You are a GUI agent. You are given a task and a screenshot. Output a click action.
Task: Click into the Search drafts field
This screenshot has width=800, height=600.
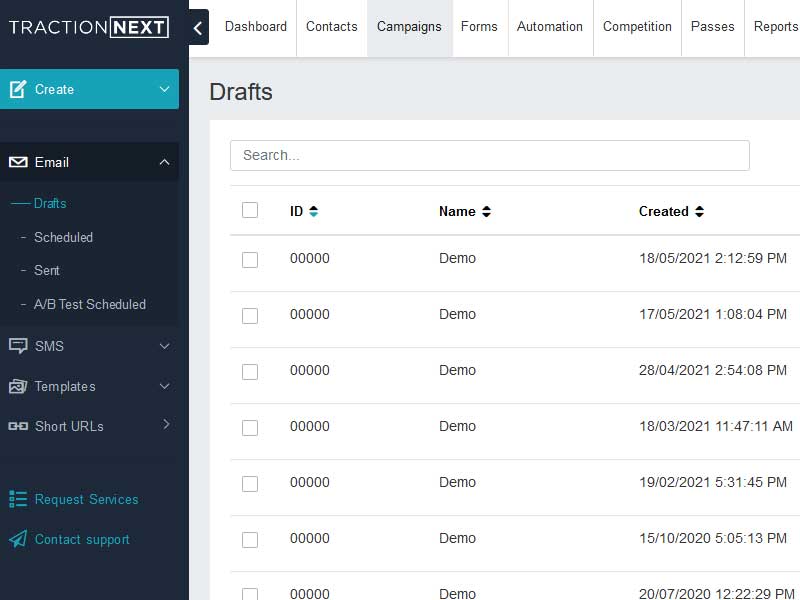point(489,155)
